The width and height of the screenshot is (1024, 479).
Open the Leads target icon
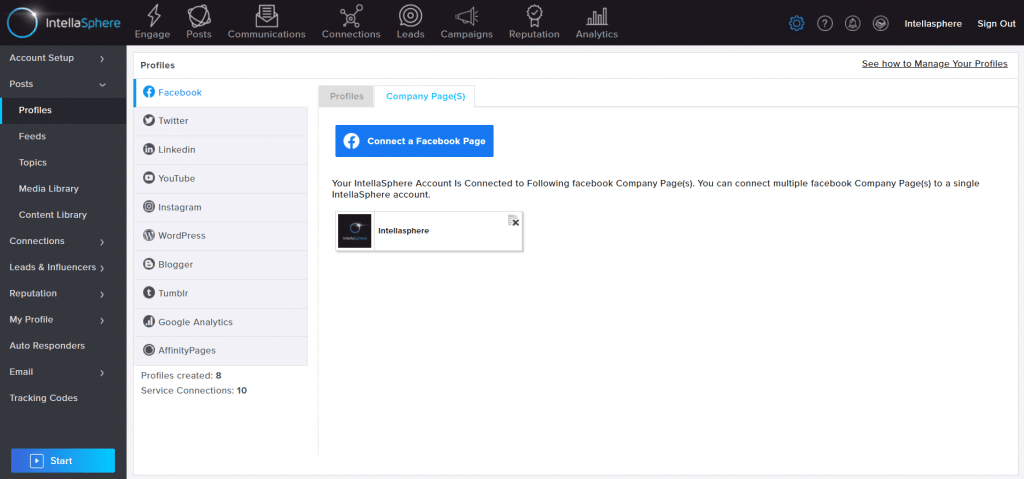[x=410, y=14]
